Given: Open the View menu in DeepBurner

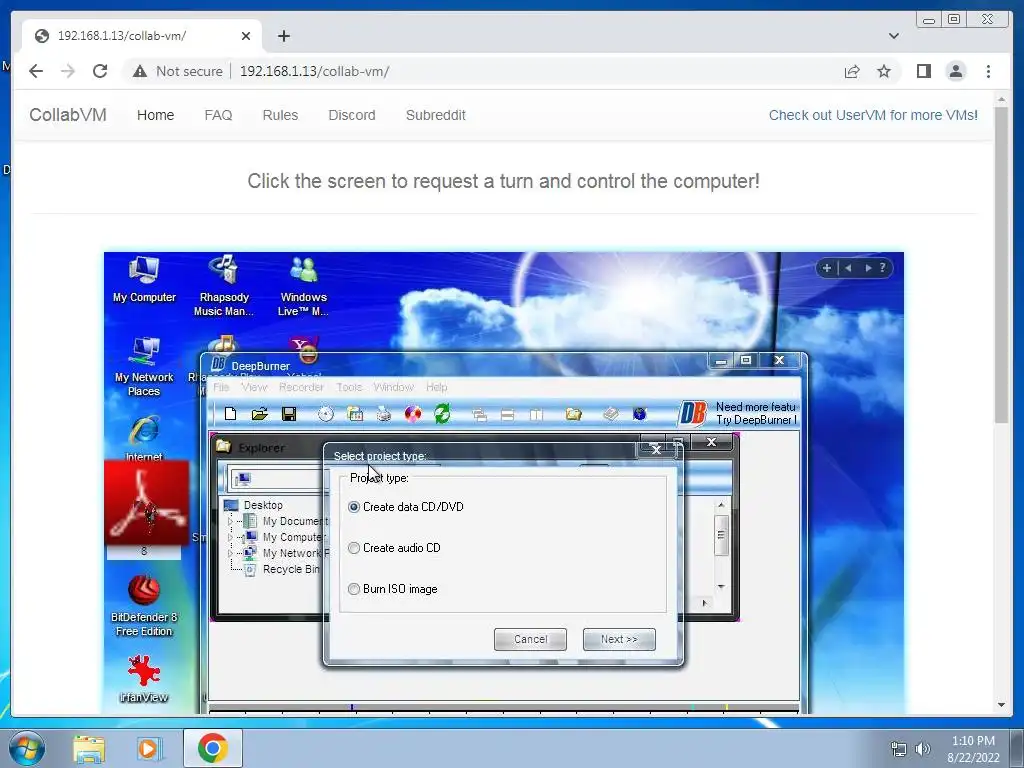Looking at the screenshot, I should [x=254, y=387].
